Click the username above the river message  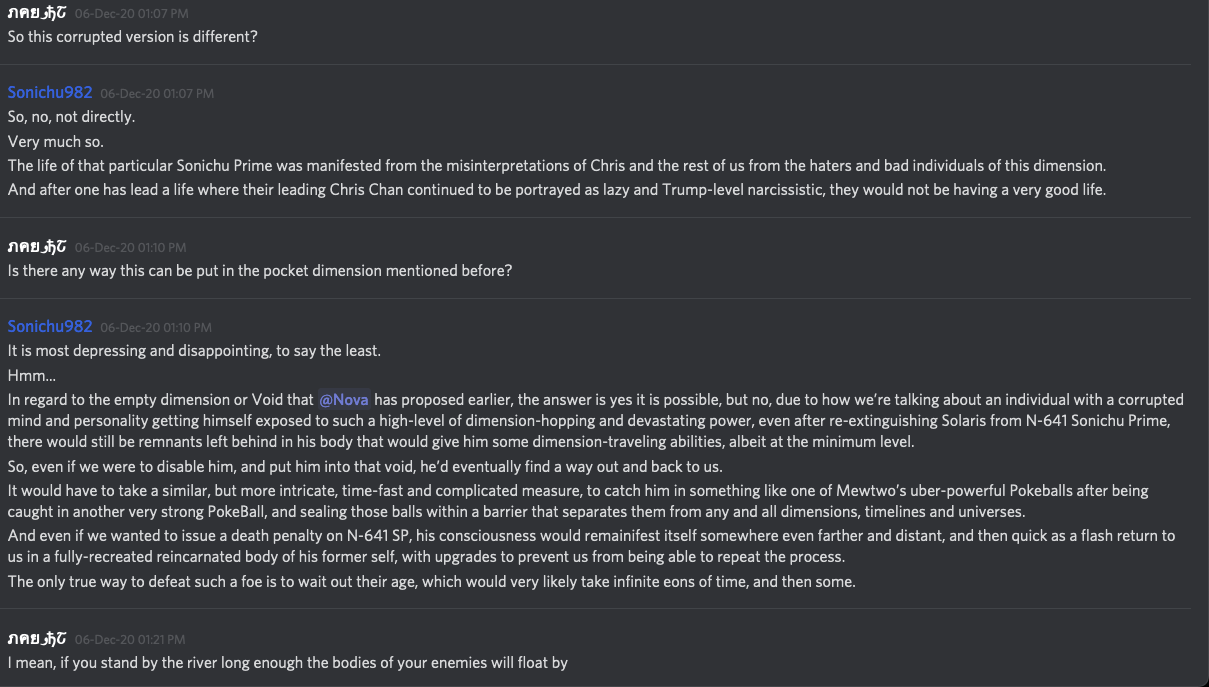pos(37,638)
